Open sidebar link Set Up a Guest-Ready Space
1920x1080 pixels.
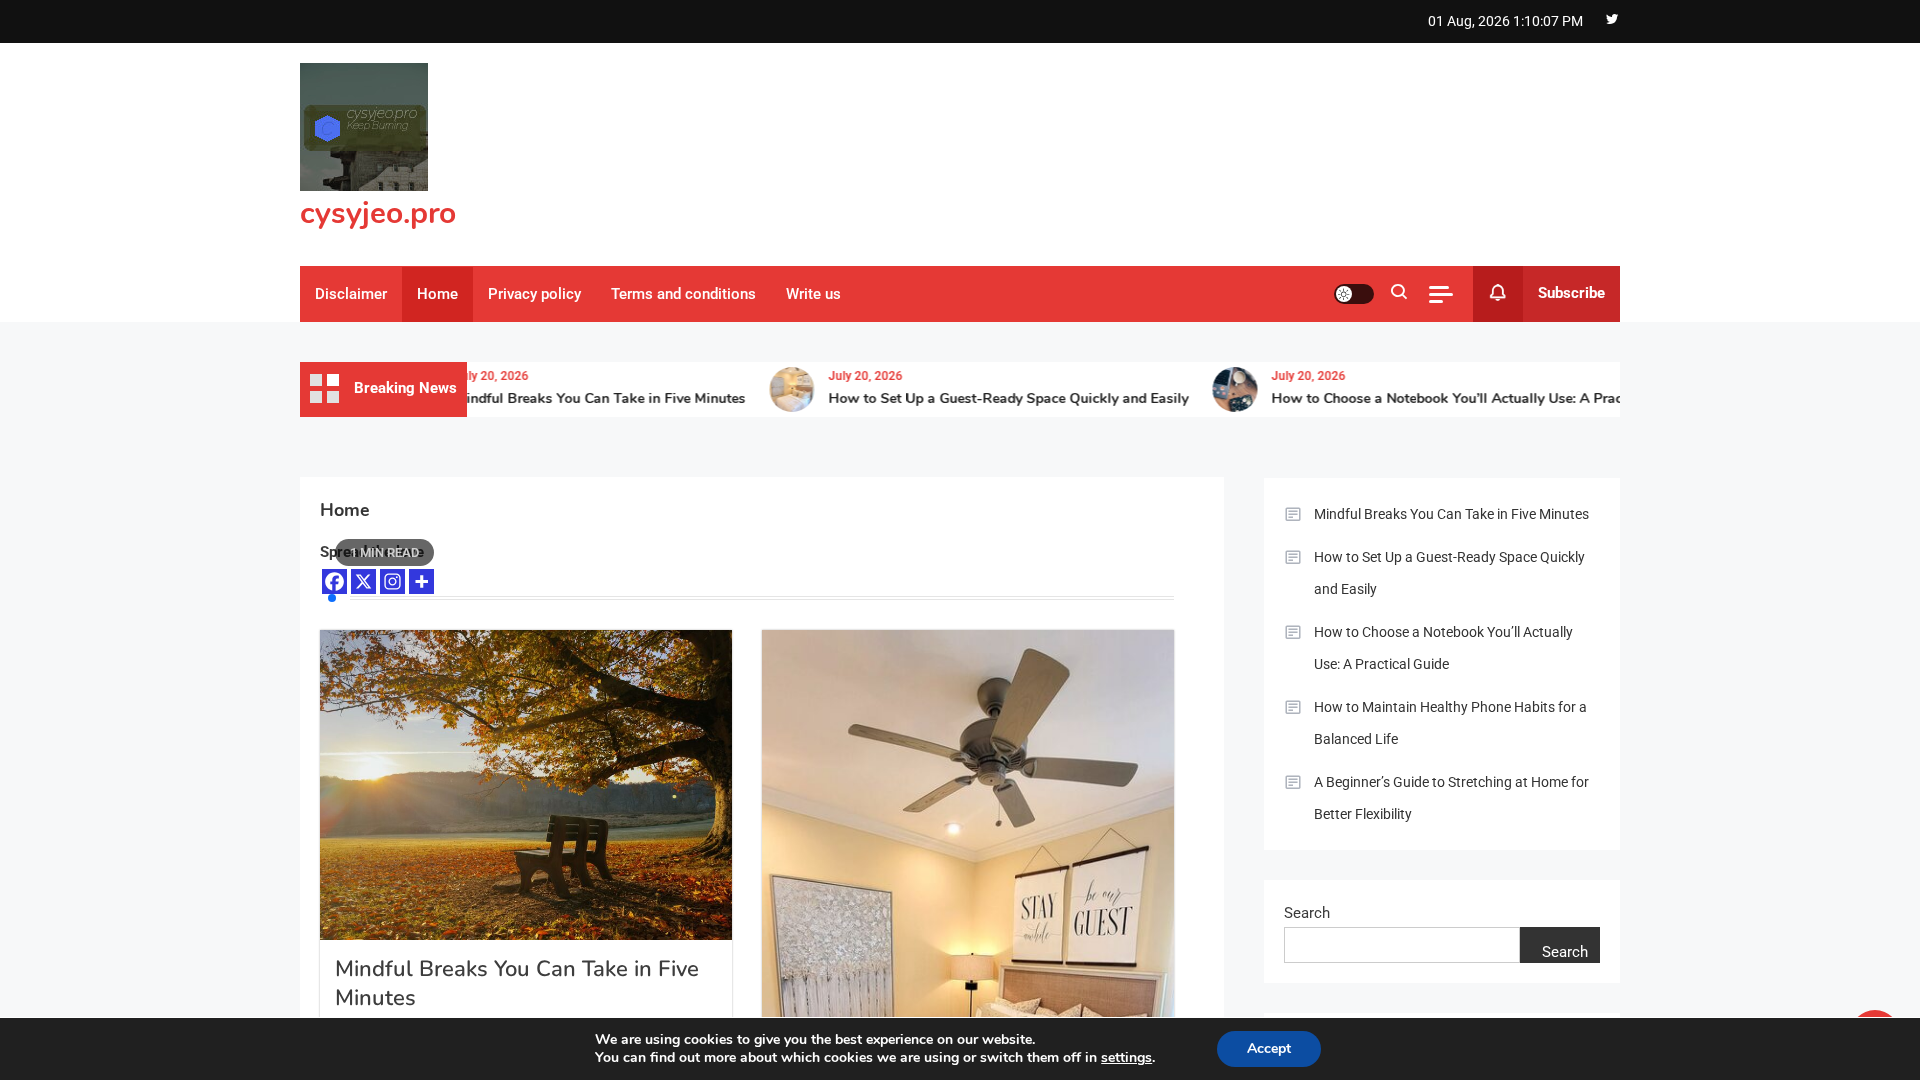click(1449, 573)
